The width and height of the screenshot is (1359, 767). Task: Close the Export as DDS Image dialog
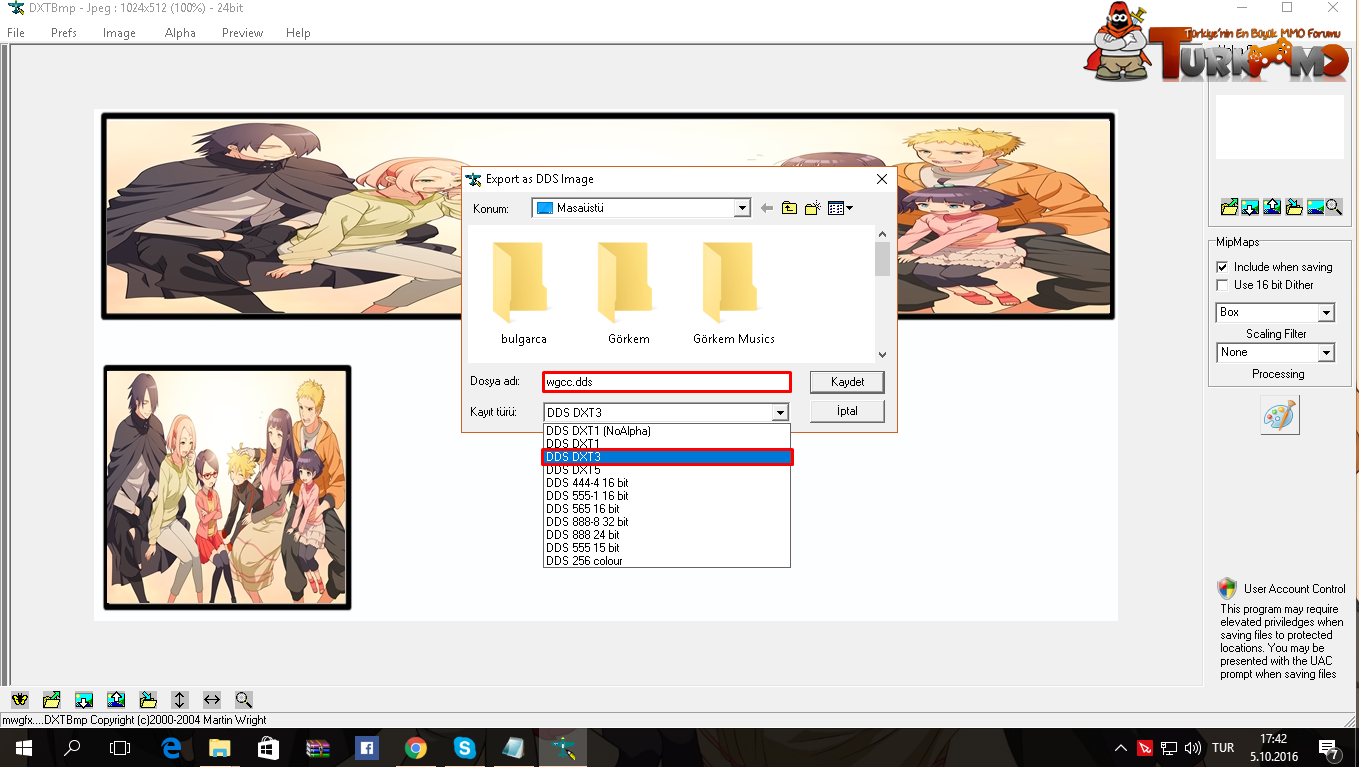click(x=881, y=179)
